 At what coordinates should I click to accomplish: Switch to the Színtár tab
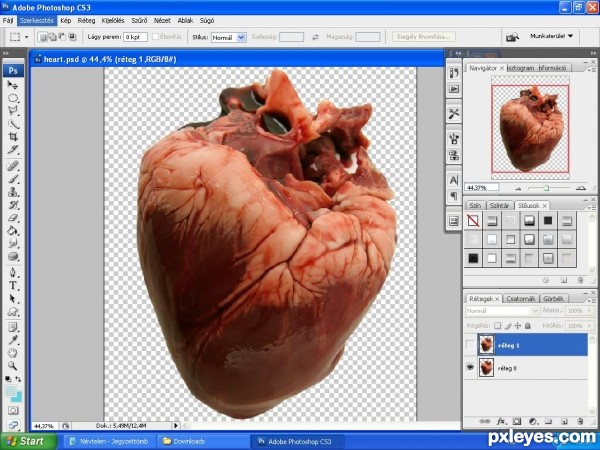pos(499,205)
